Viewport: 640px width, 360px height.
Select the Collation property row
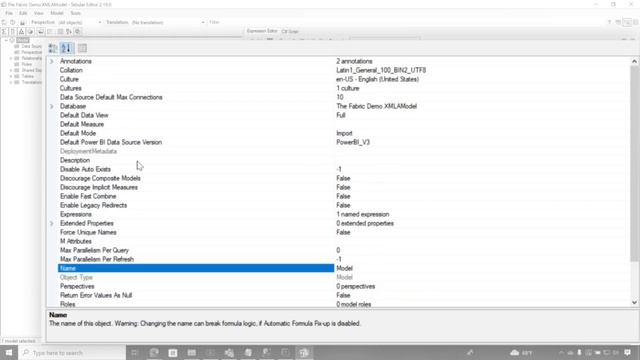(196, 70)
